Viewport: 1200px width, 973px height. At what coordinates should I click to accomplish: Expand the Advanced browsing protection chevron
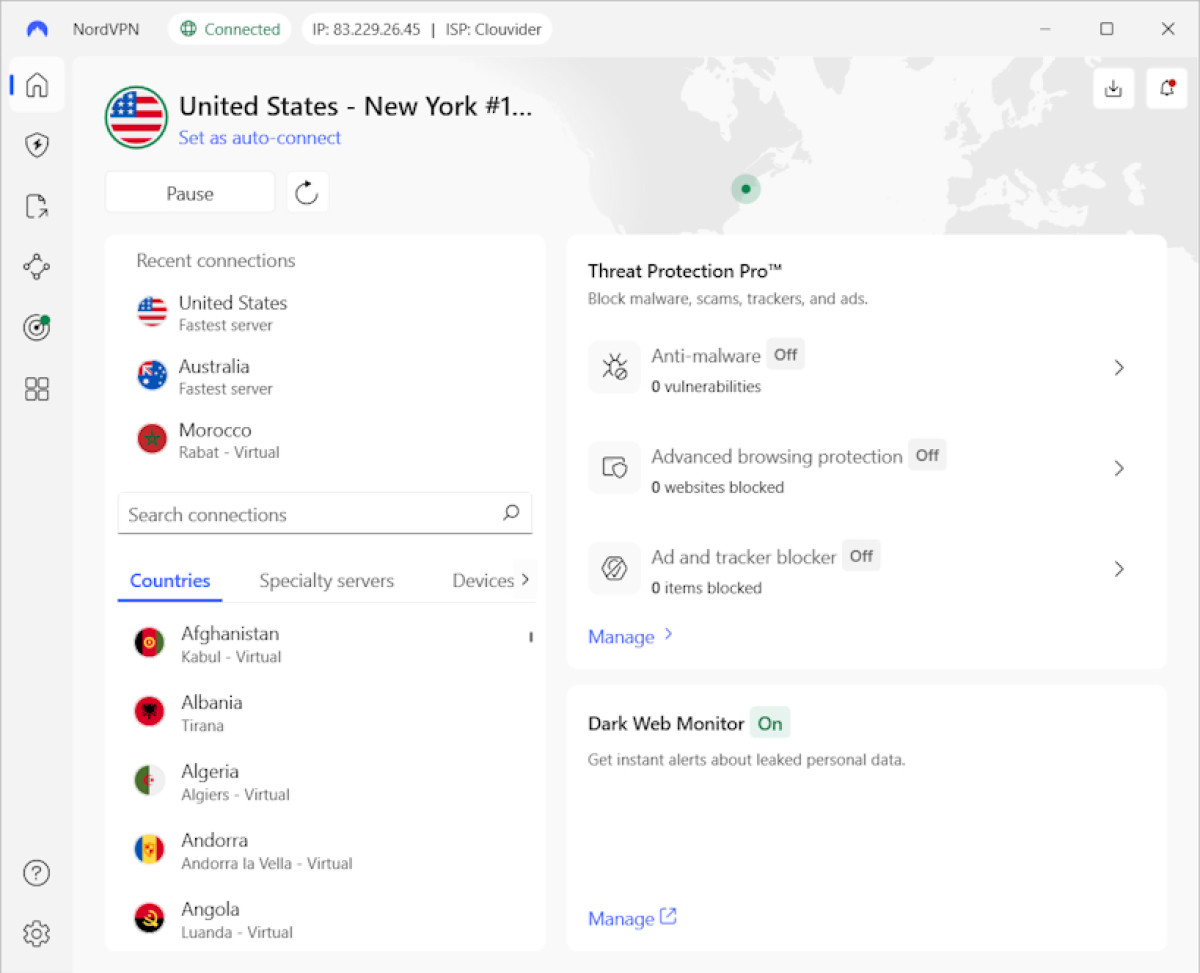point(1119,469)
